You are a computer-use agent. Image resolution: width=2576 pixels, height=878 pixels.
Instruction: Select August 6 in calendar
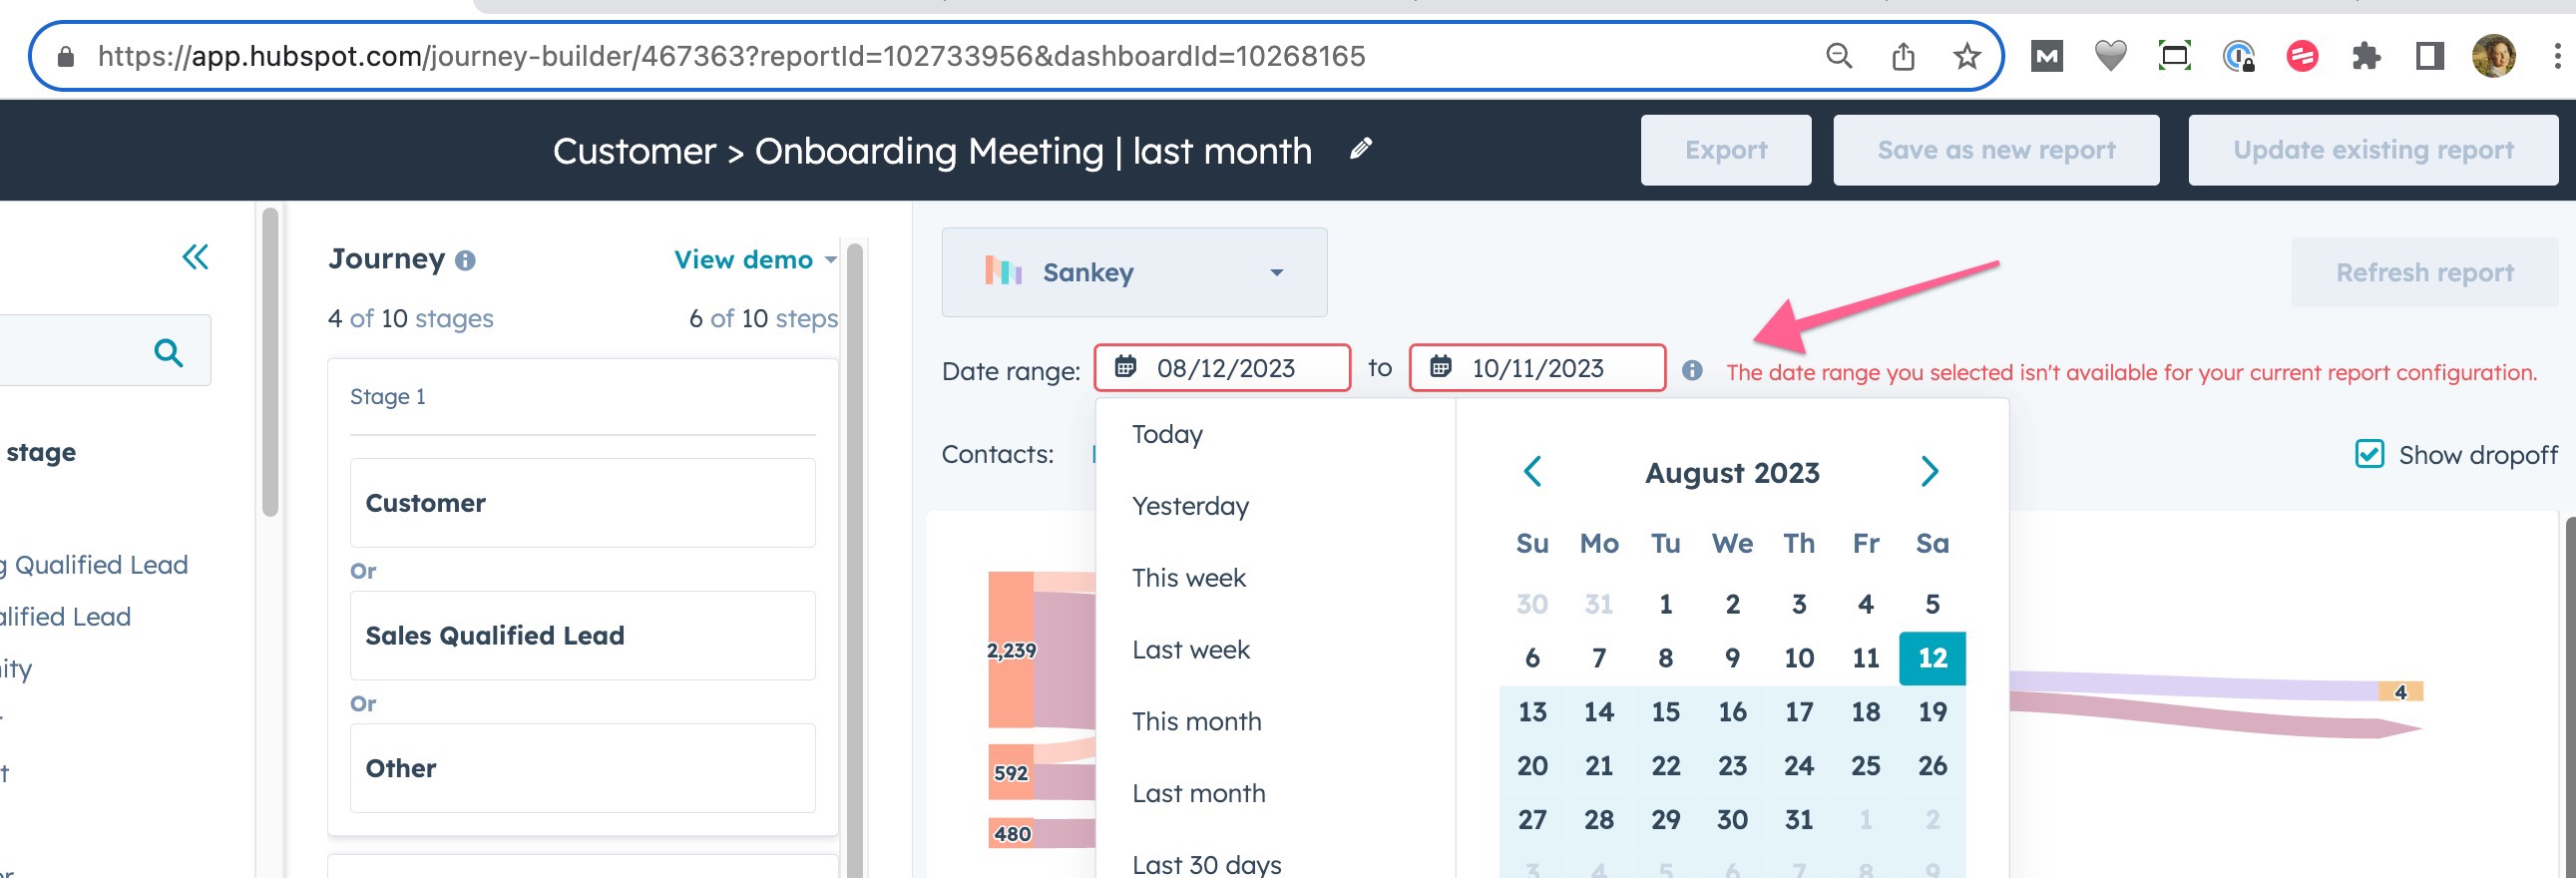(1532, 658)
